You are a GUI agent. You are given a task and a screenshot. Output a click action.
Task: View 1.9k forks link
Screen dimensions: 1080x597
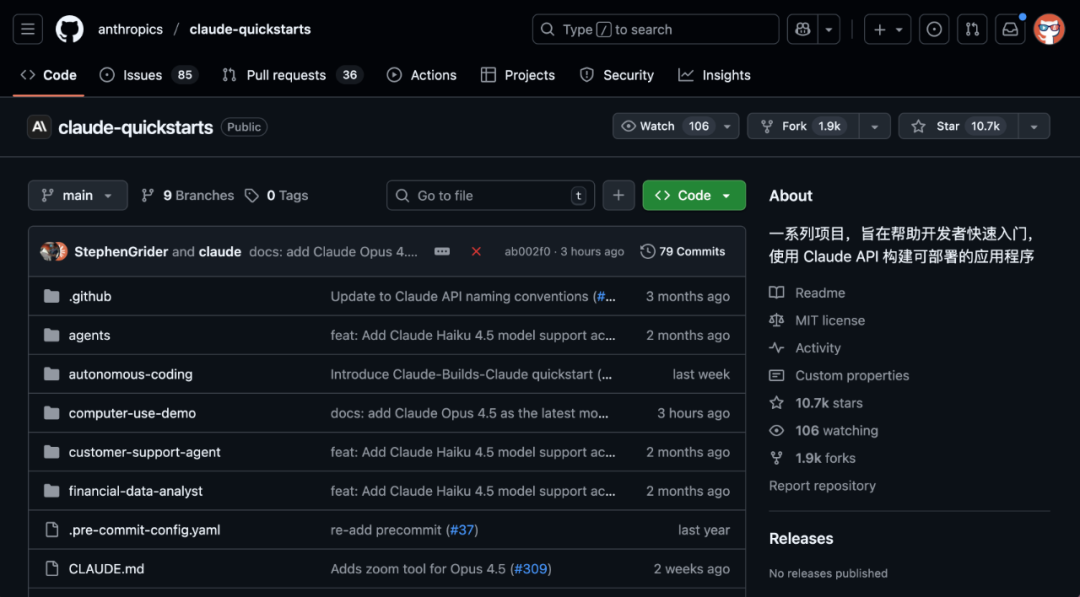(812, 458)
